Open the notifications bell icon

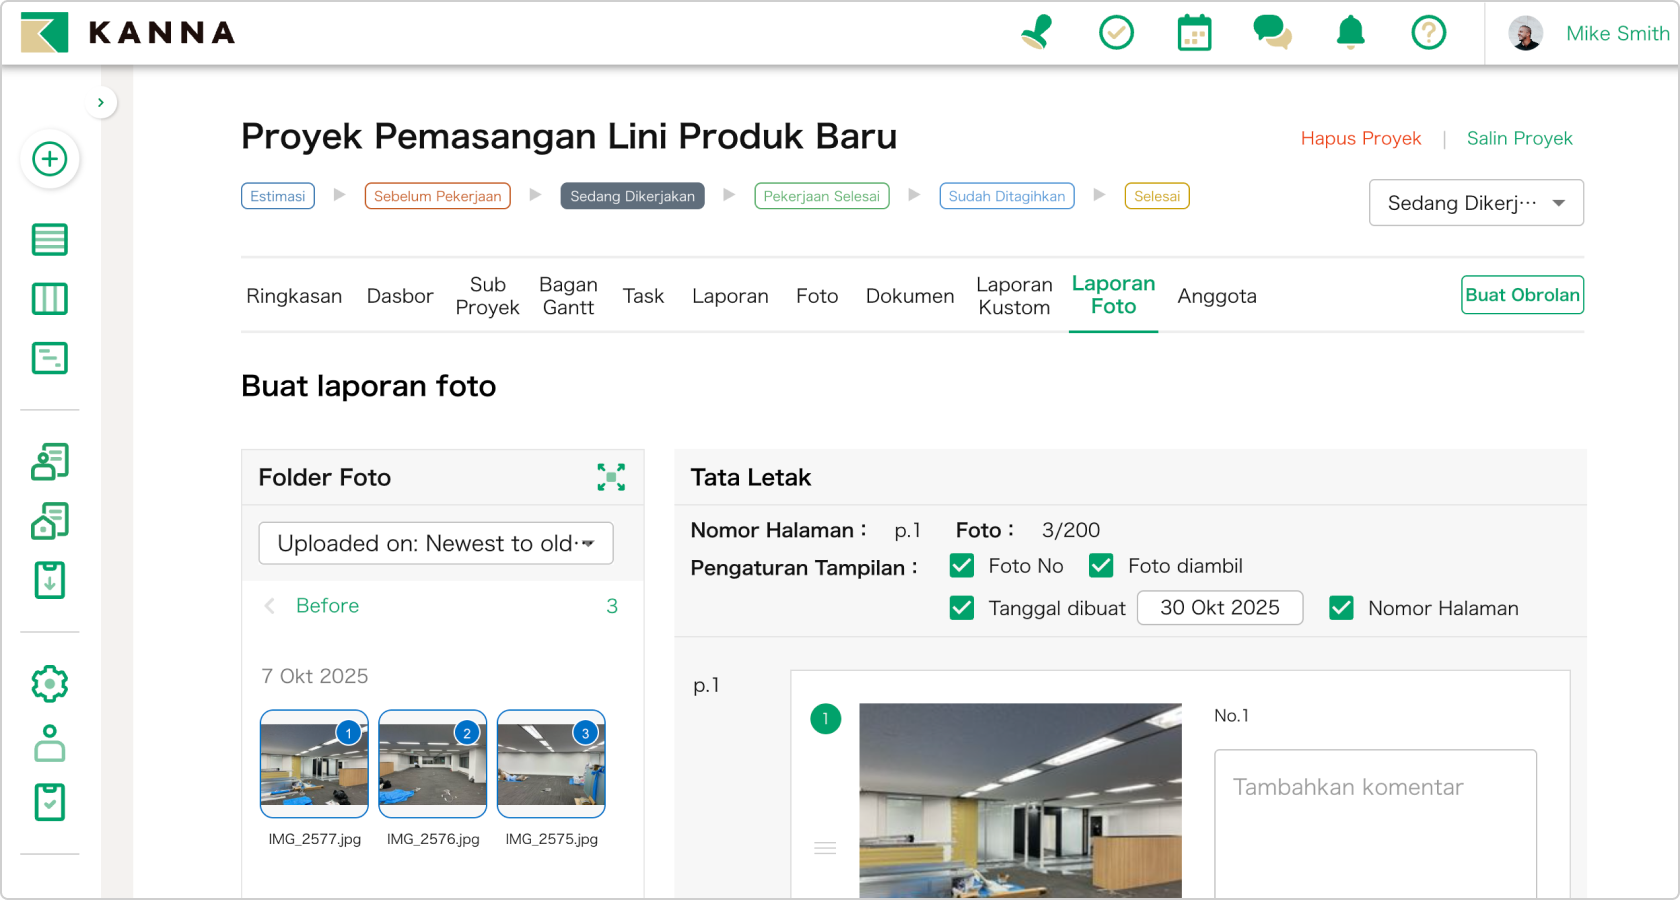(x=1350, y=32)
